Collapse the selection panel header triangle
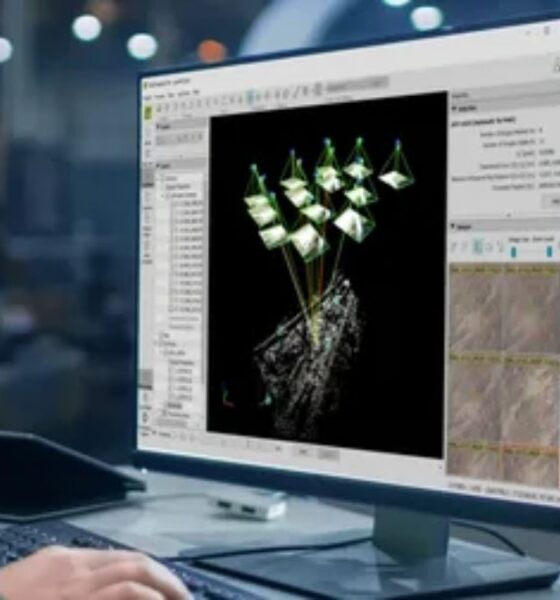The width and height of the screenshot is (560, 600). click(454, 109)
